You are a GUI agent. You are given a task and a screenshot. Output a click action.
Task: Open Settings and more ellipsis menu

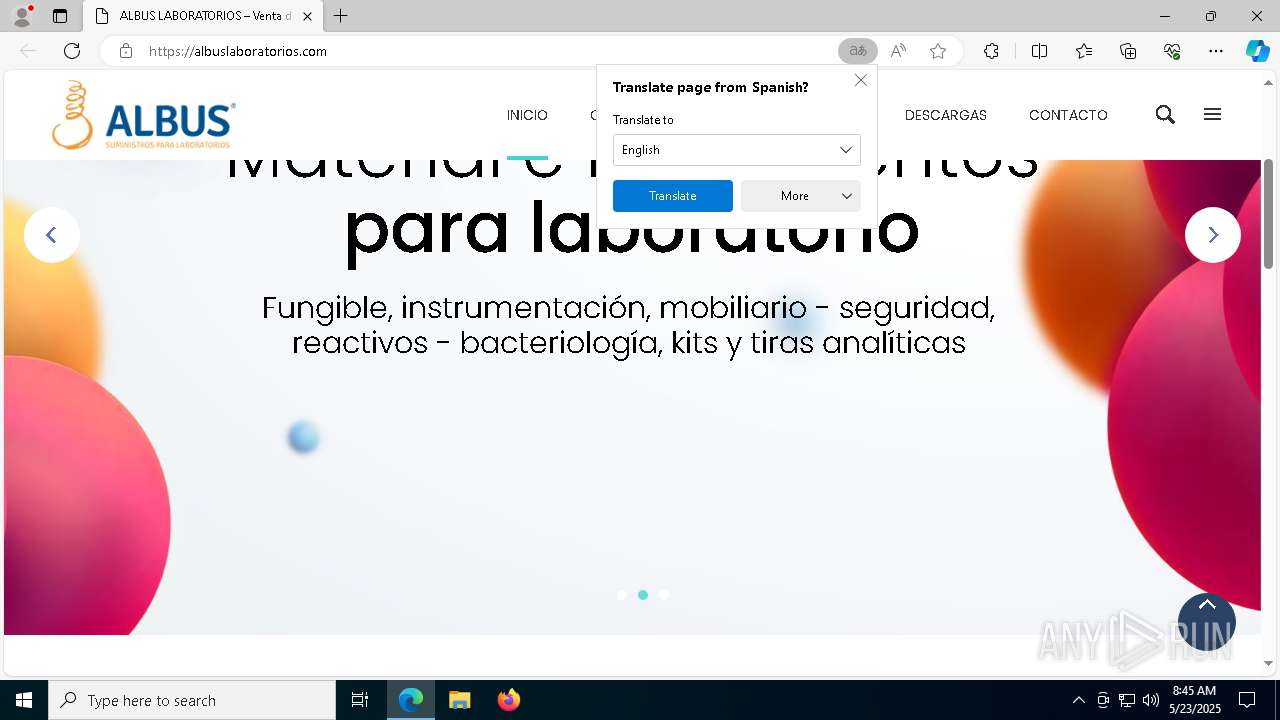pyautogui.click(x=1216, y=51)
